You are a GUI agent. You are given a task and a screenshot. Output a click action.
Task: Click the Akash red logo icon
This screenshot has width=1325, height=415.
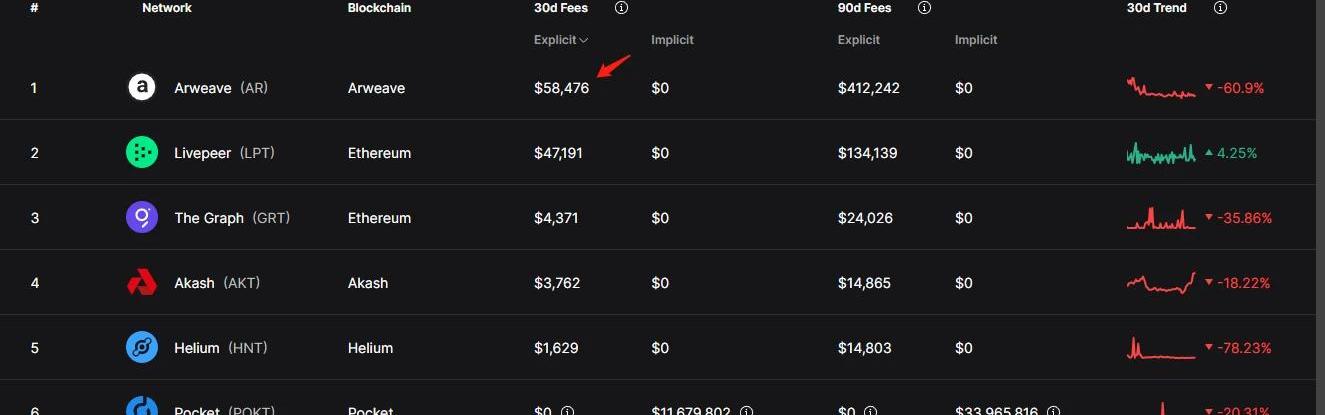pyautogui.click(x=142, y=283)
